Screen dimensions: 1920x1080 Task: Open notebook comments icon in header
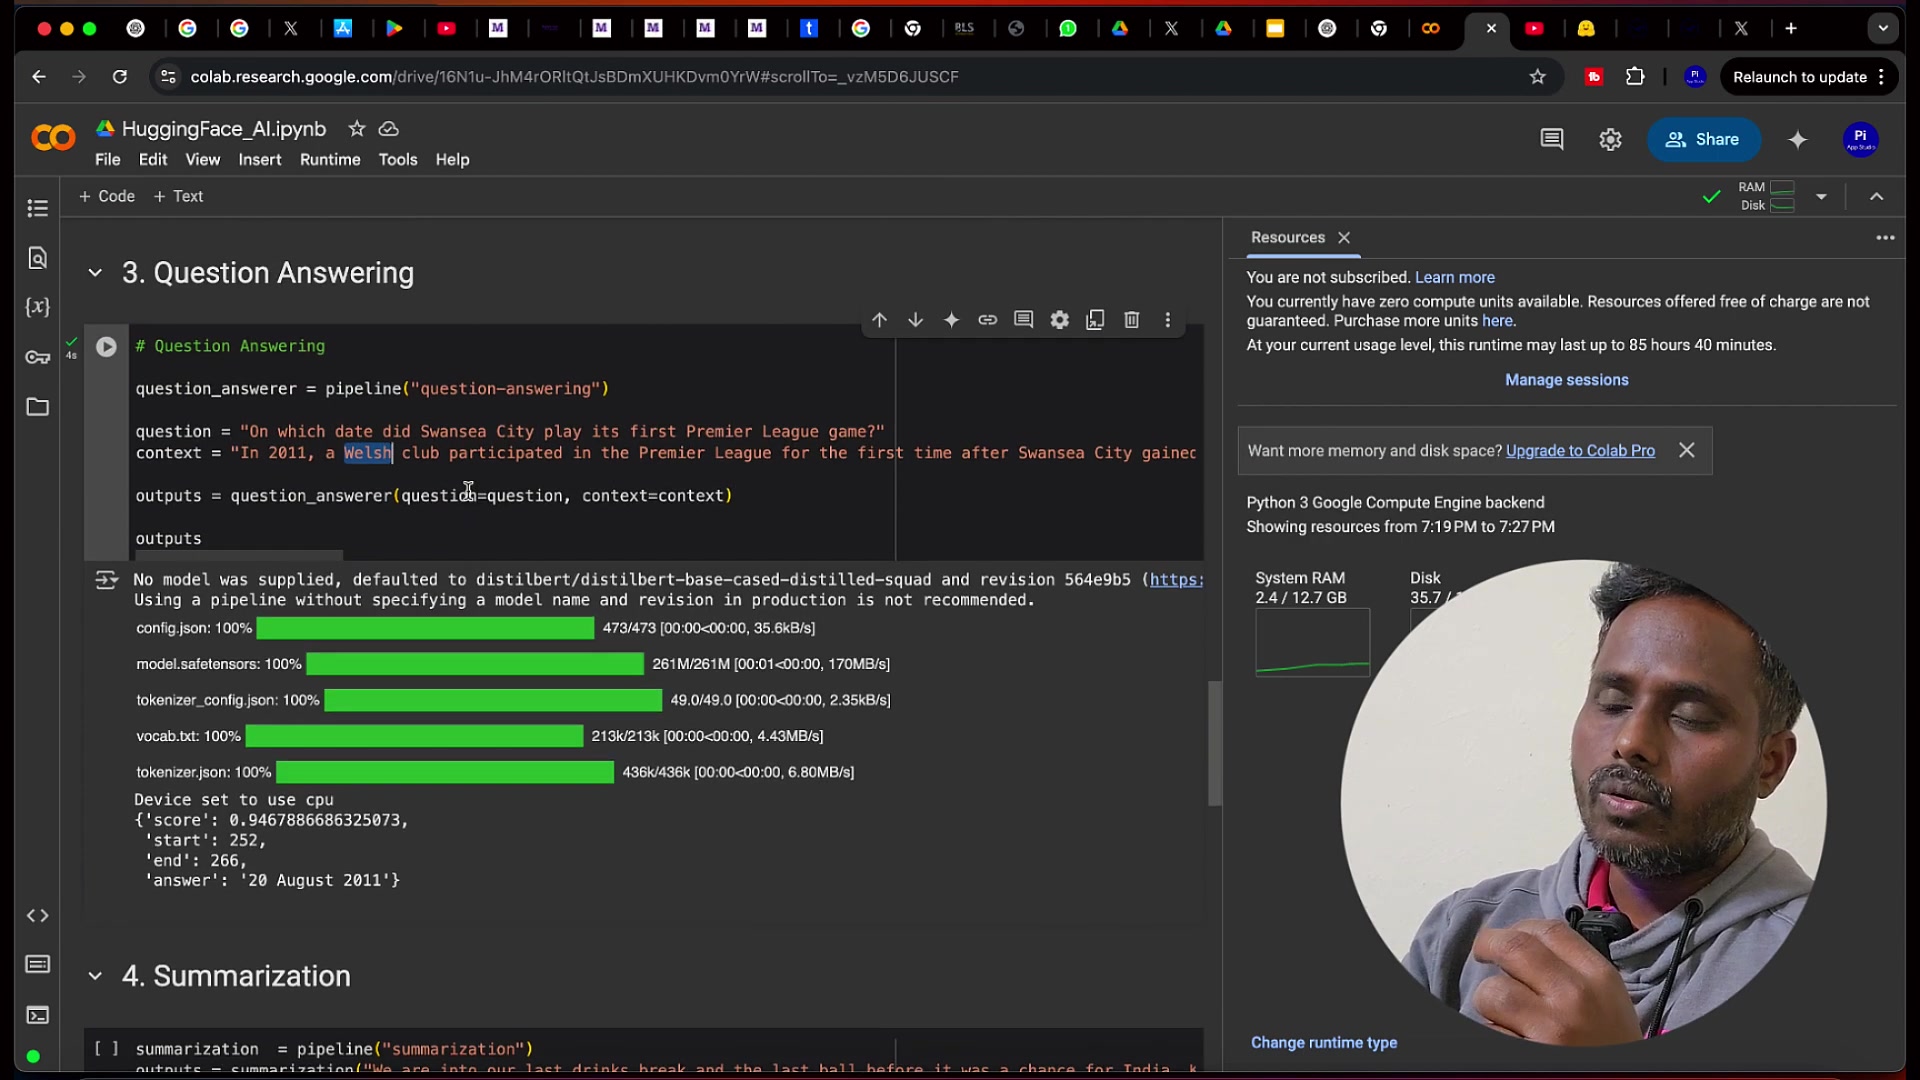pyautogui.click(x=1552, y=140)
